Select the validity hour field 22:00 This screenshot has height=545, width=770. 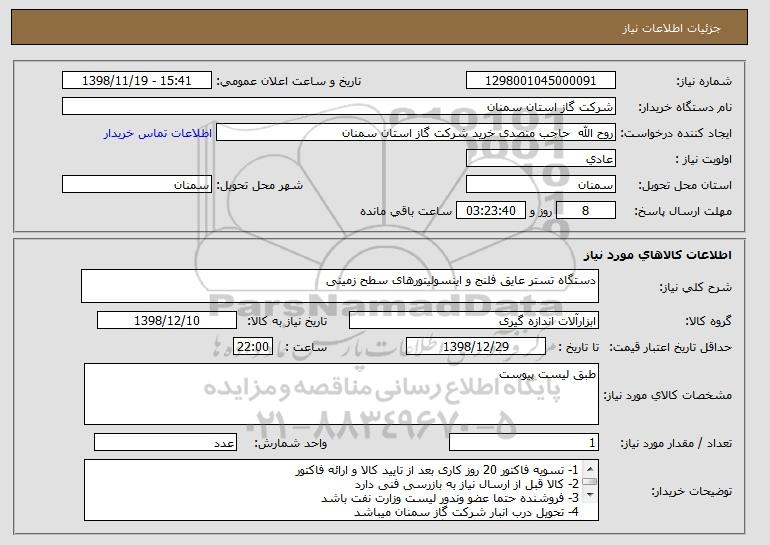point(253,347)
